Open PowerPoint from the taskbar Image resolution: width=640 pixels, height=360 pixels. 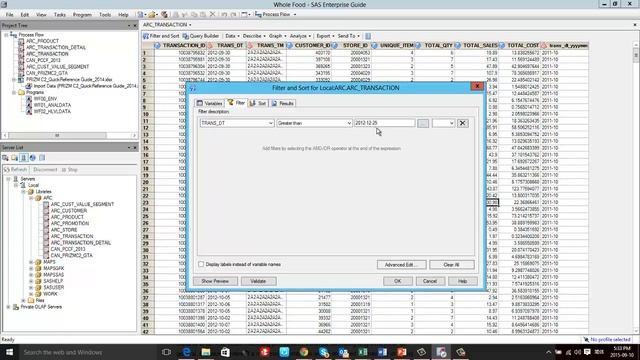click(x=402, y=352)
